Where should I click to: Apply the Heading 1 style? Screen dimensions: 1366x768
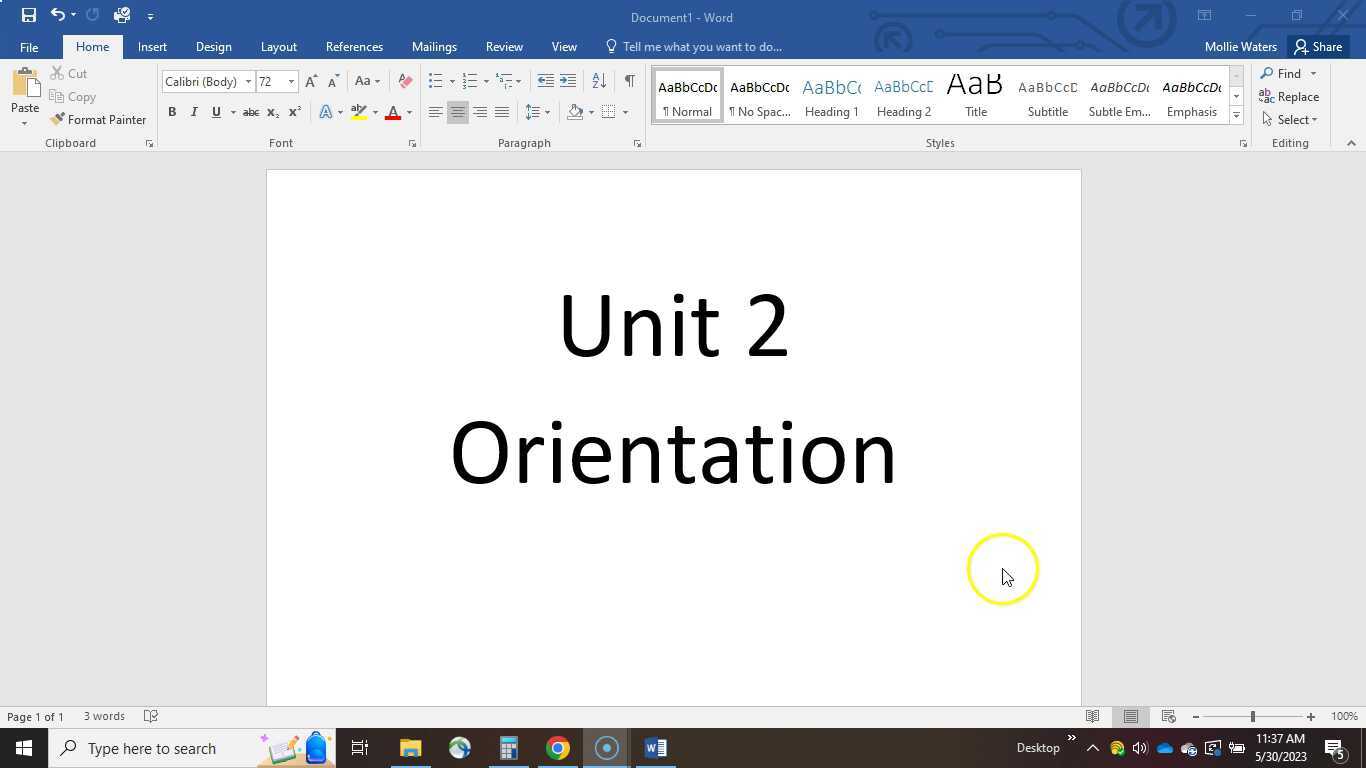click(831, 95)
